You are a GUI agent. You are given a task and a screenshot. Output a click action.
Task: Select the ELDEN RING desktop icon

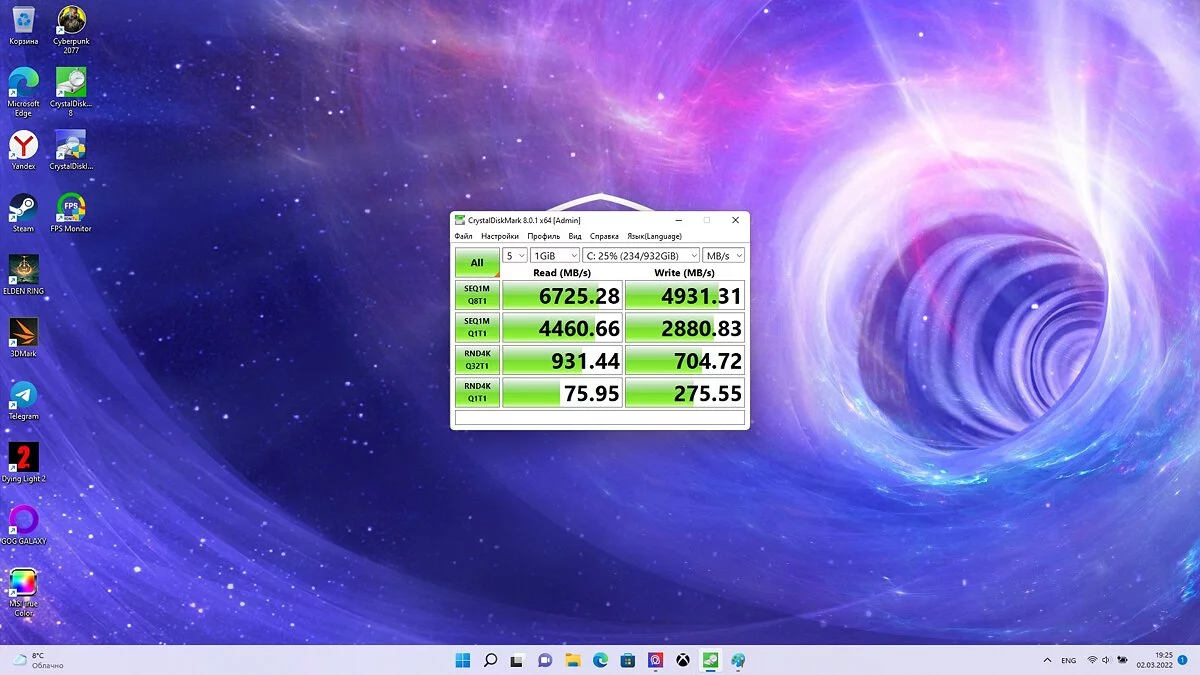[x=23, y=270]
